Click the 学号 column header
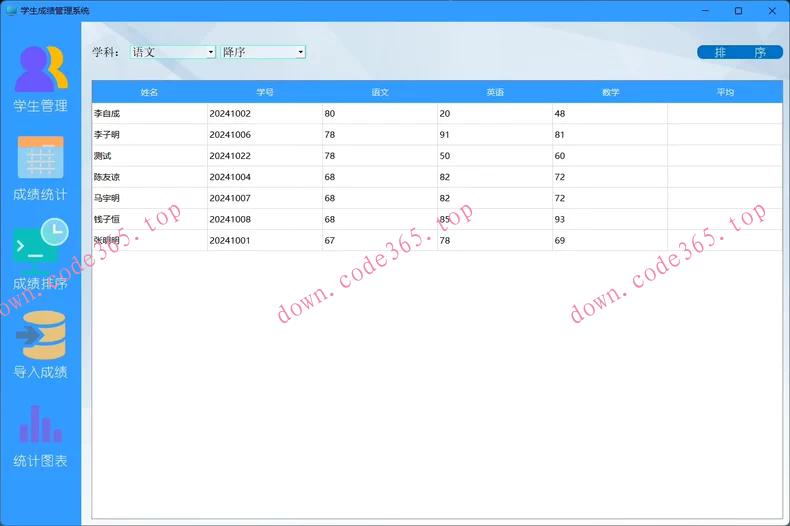This screenshot has width=790, height=526. coord(264,92)
